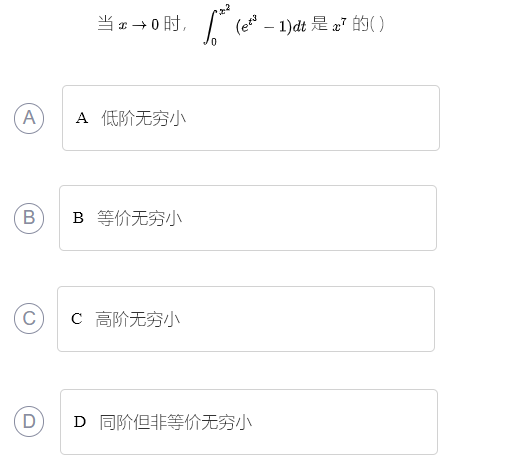524x472 pixels.
Task: Select the circled A radio button
Action: 29,118
